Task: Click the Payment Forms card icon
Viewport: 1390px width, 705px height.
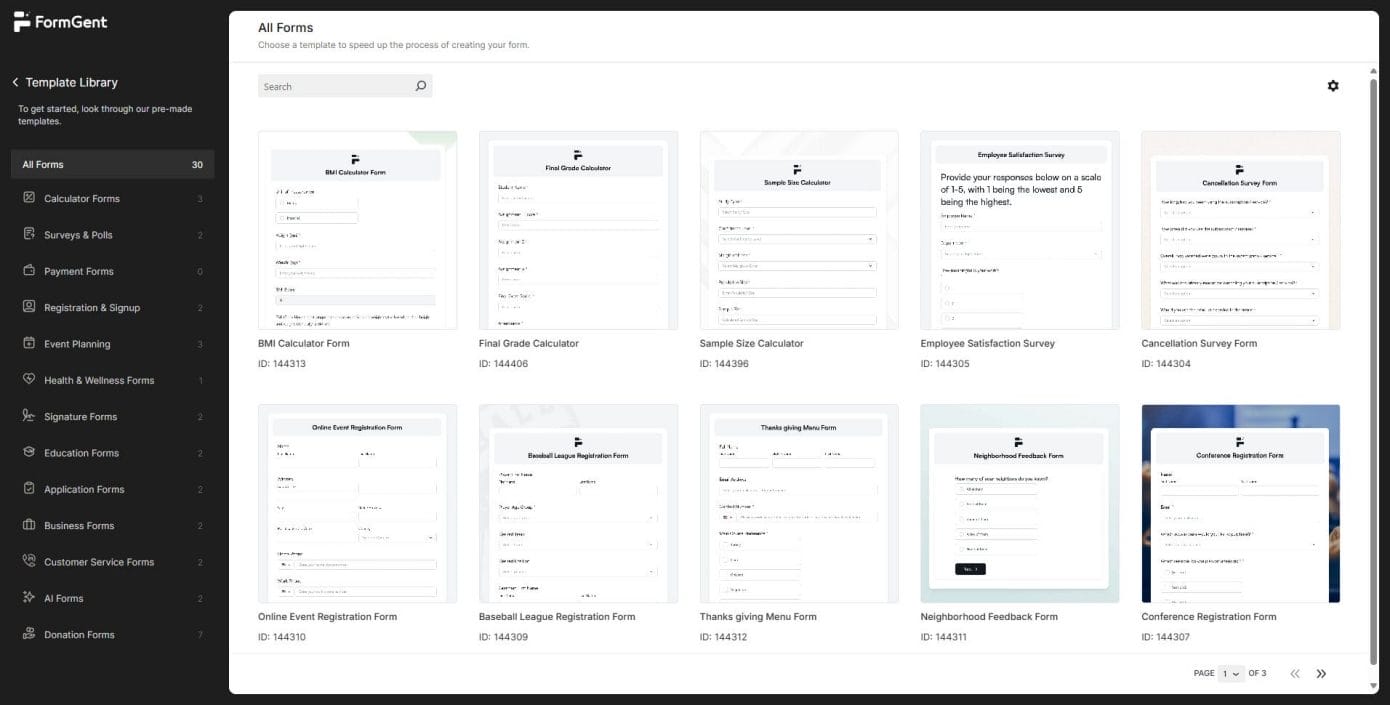Action: tap(29, 271)
